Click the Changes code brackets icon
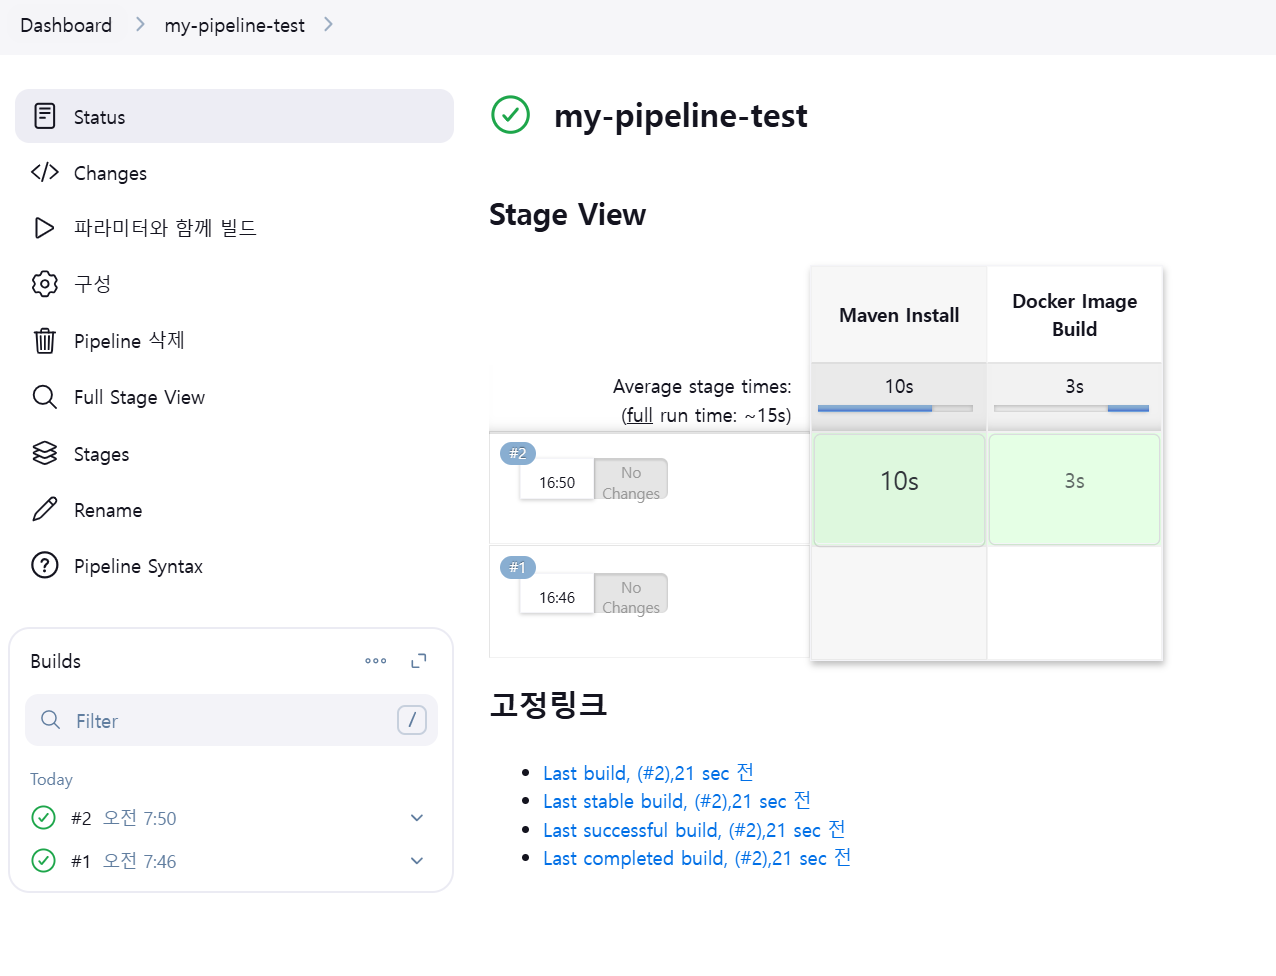 45,172
